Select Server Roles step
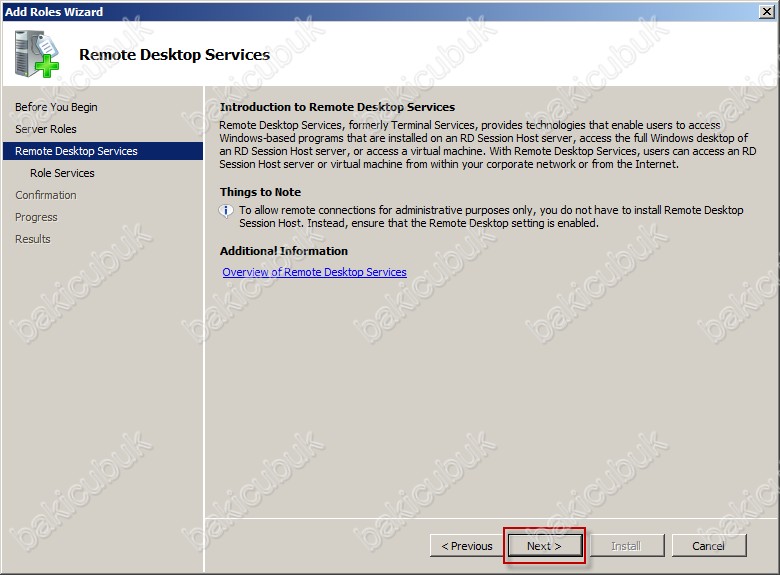The image size is (780, 575). point(46,129)
